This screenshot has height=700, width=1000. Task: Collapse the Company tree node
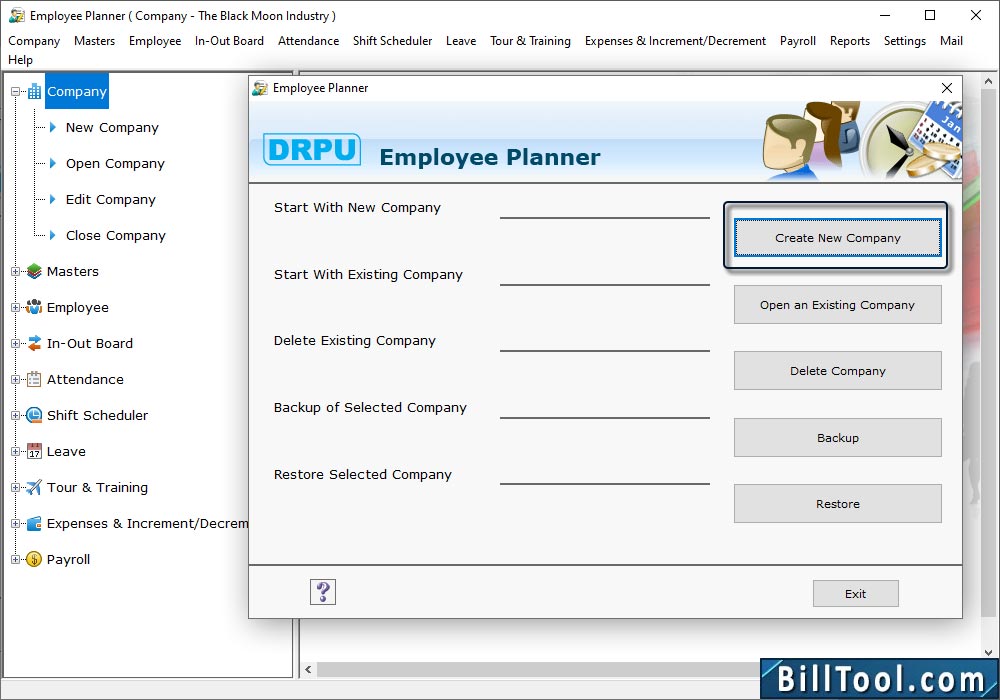(15, 92)
